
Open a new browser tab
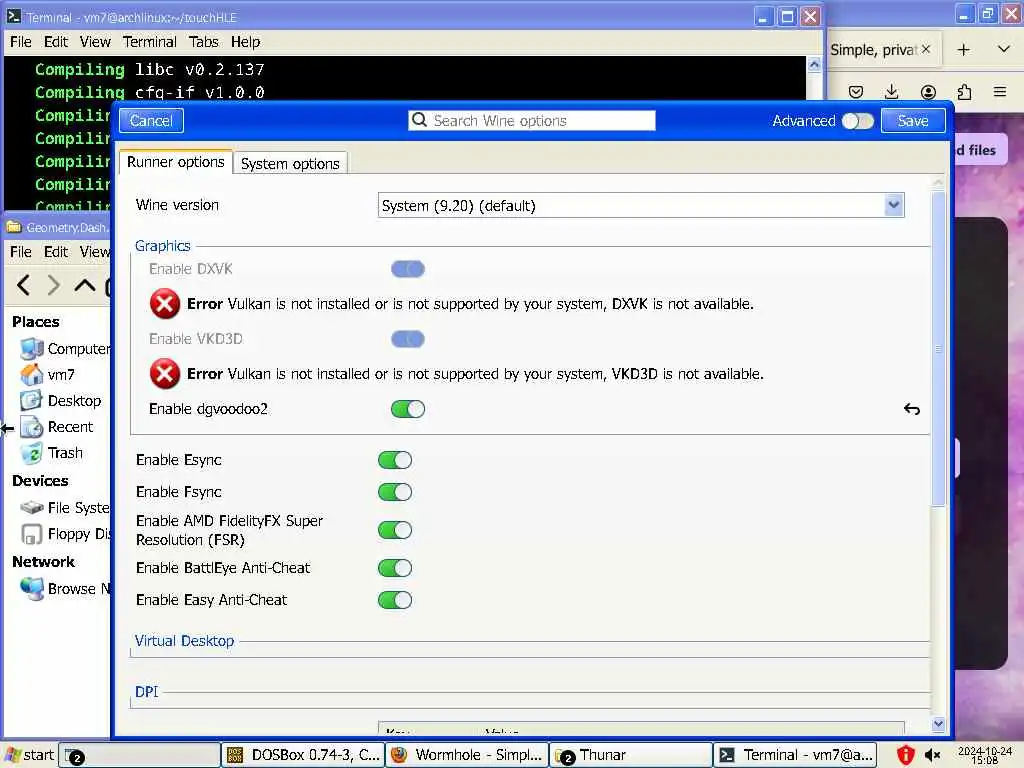[963, 50]
